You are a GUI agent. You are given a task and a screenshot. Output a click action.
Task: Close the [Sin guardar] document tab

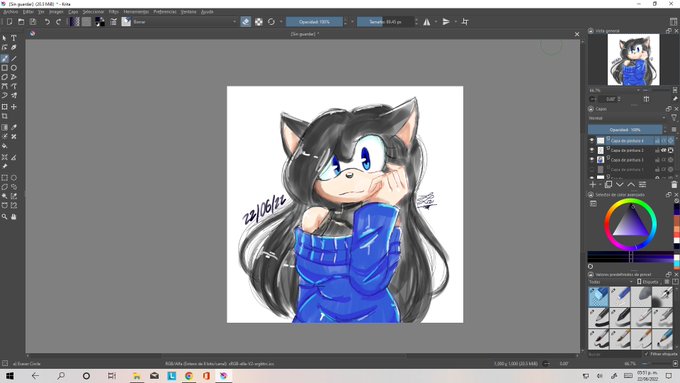pyautogui.click(x=577, y=34)
